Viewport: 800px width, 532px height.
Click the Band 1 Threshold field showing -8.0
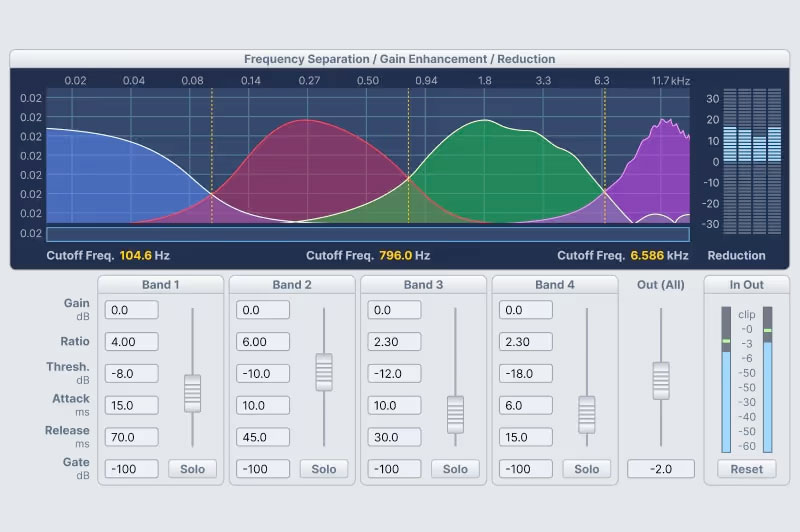coord(132,373)
